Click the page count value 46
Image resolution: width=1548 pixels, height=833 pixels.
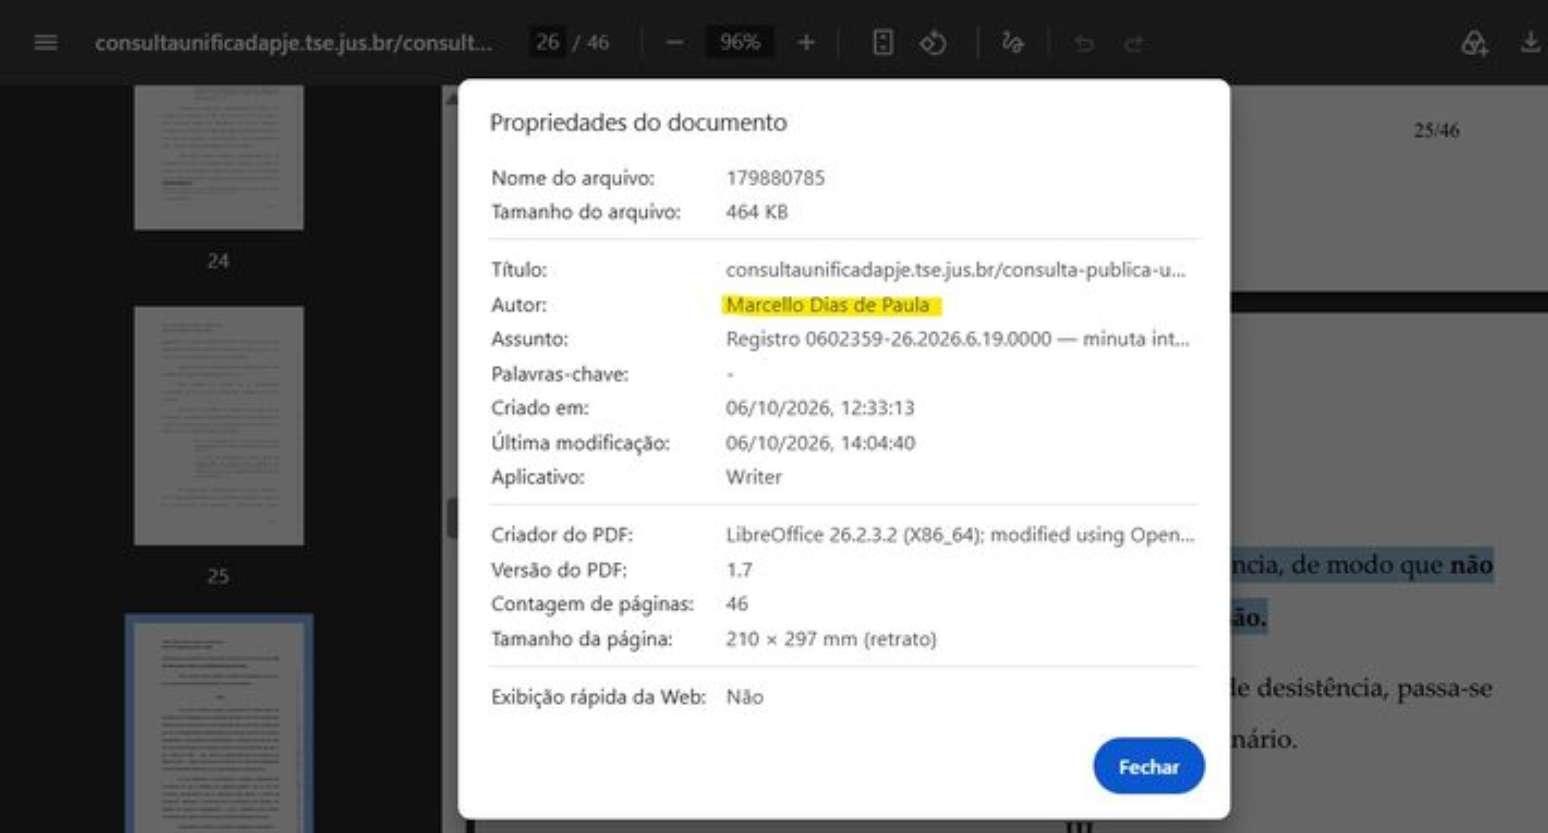[x=737, y=604]
